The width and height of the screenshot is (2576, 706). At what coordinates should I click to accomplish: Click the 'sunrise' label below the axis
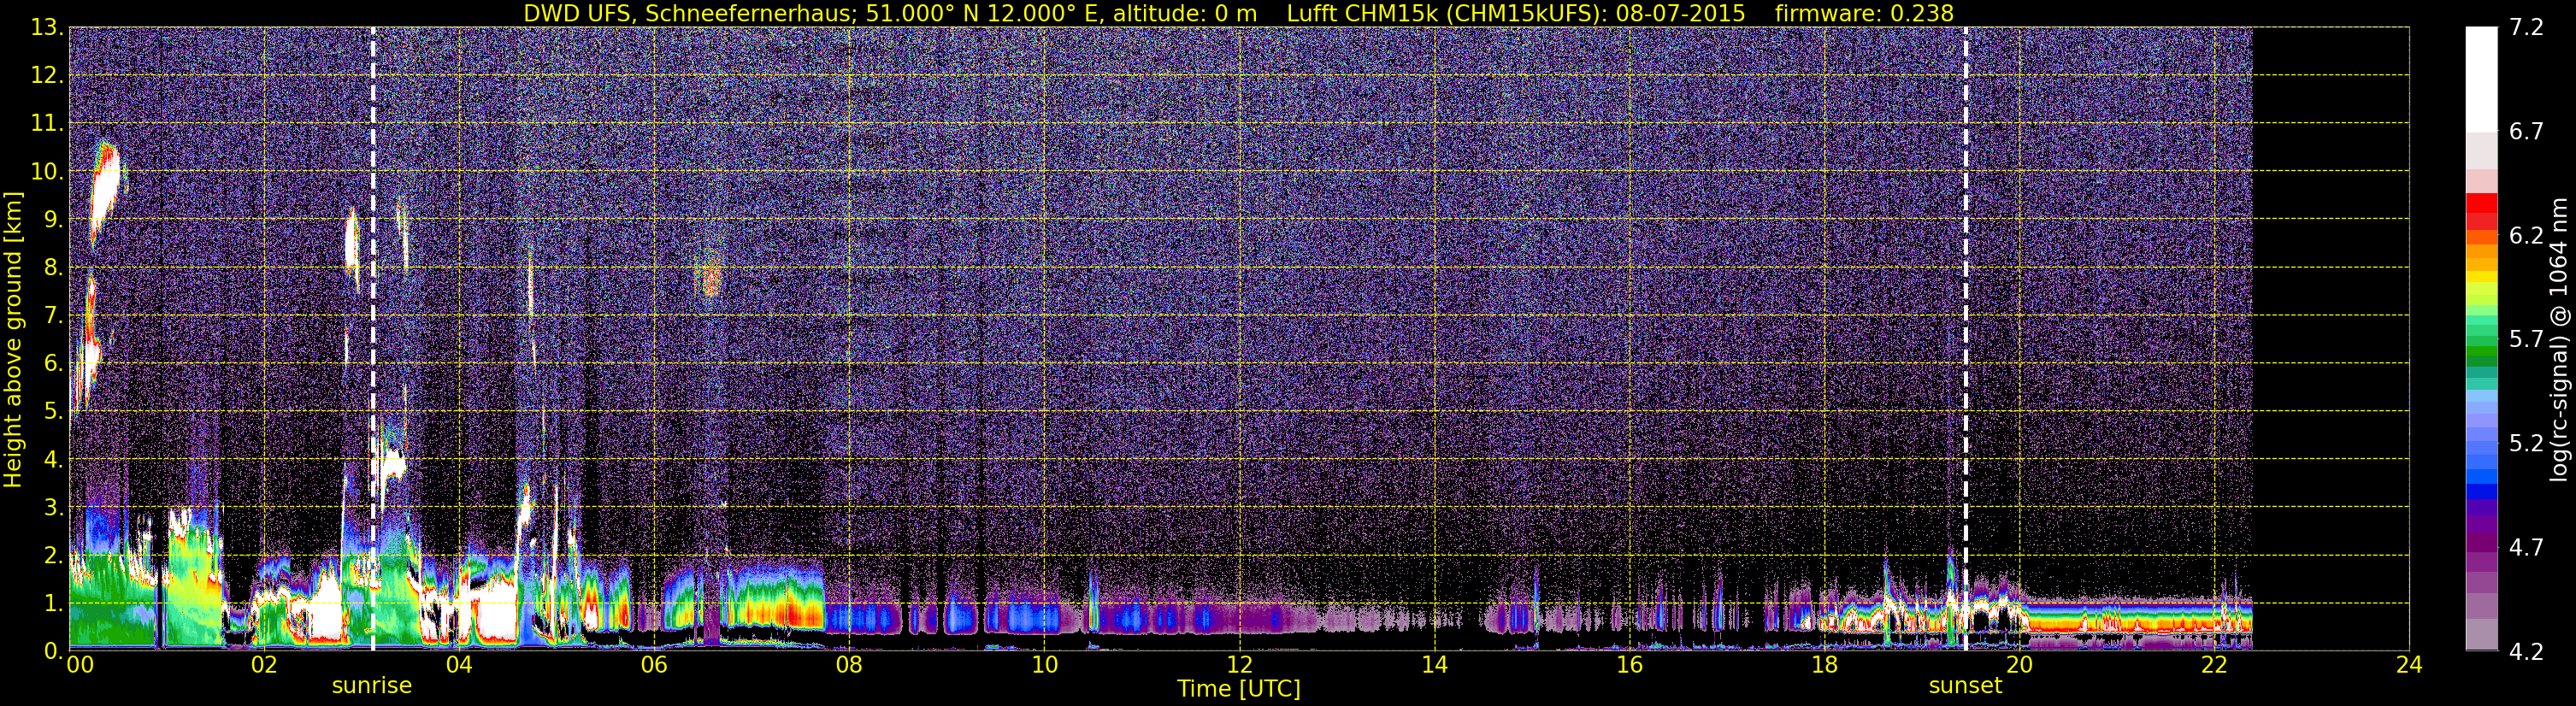[372, 686]
